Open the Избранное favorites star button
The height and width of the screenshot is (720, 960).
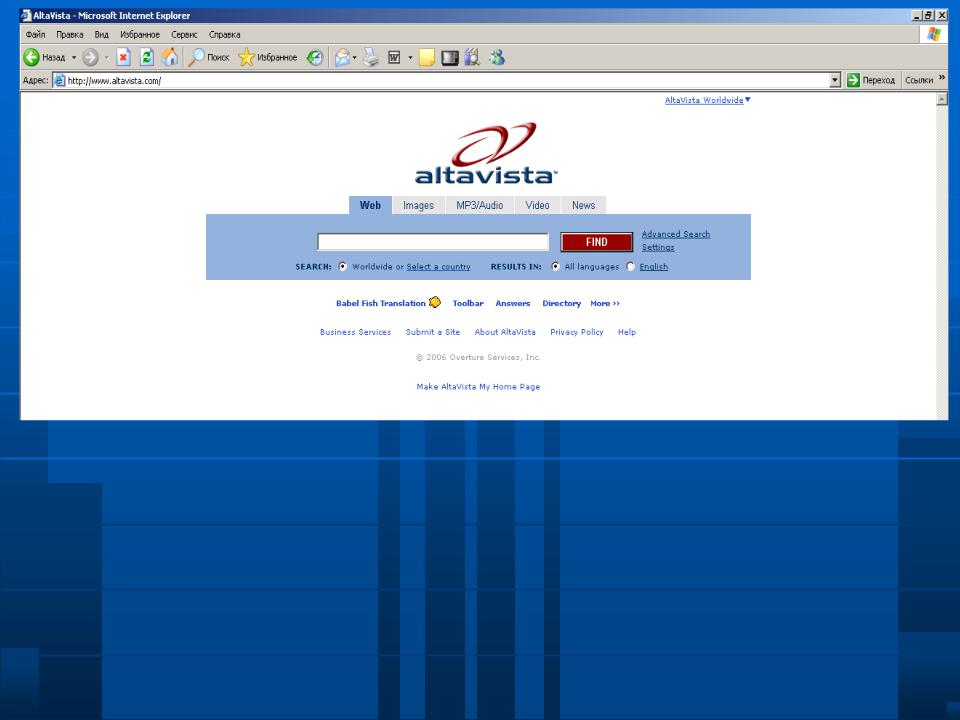(268, 58)
